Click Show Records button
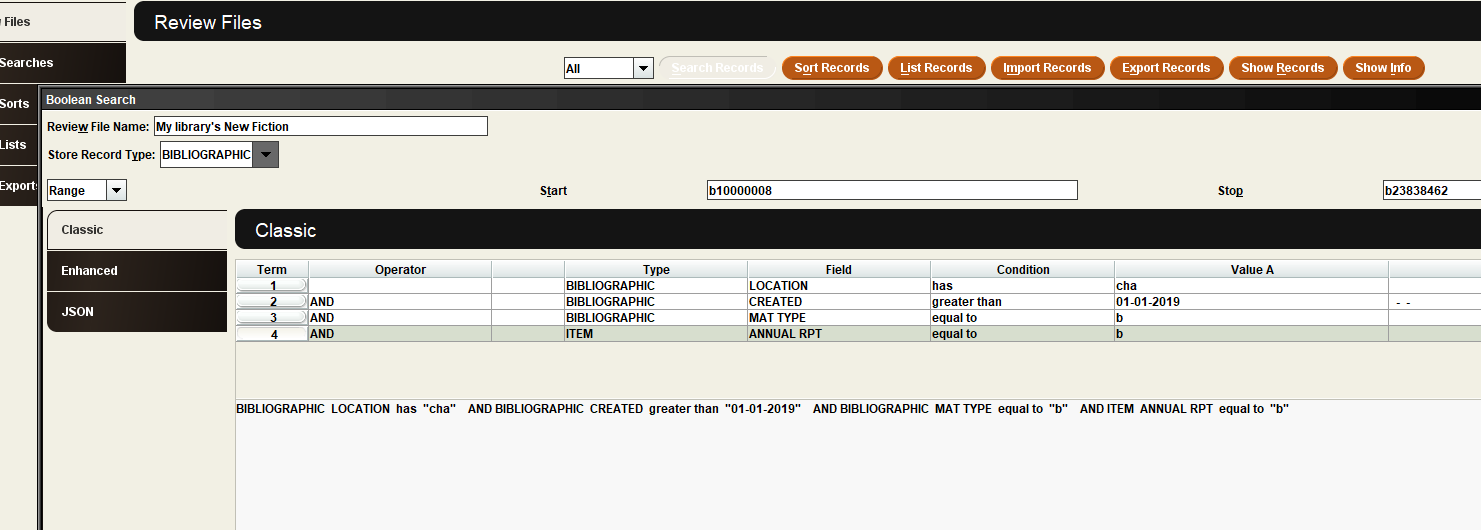The image size is (1481, 530). [1282, 68]
